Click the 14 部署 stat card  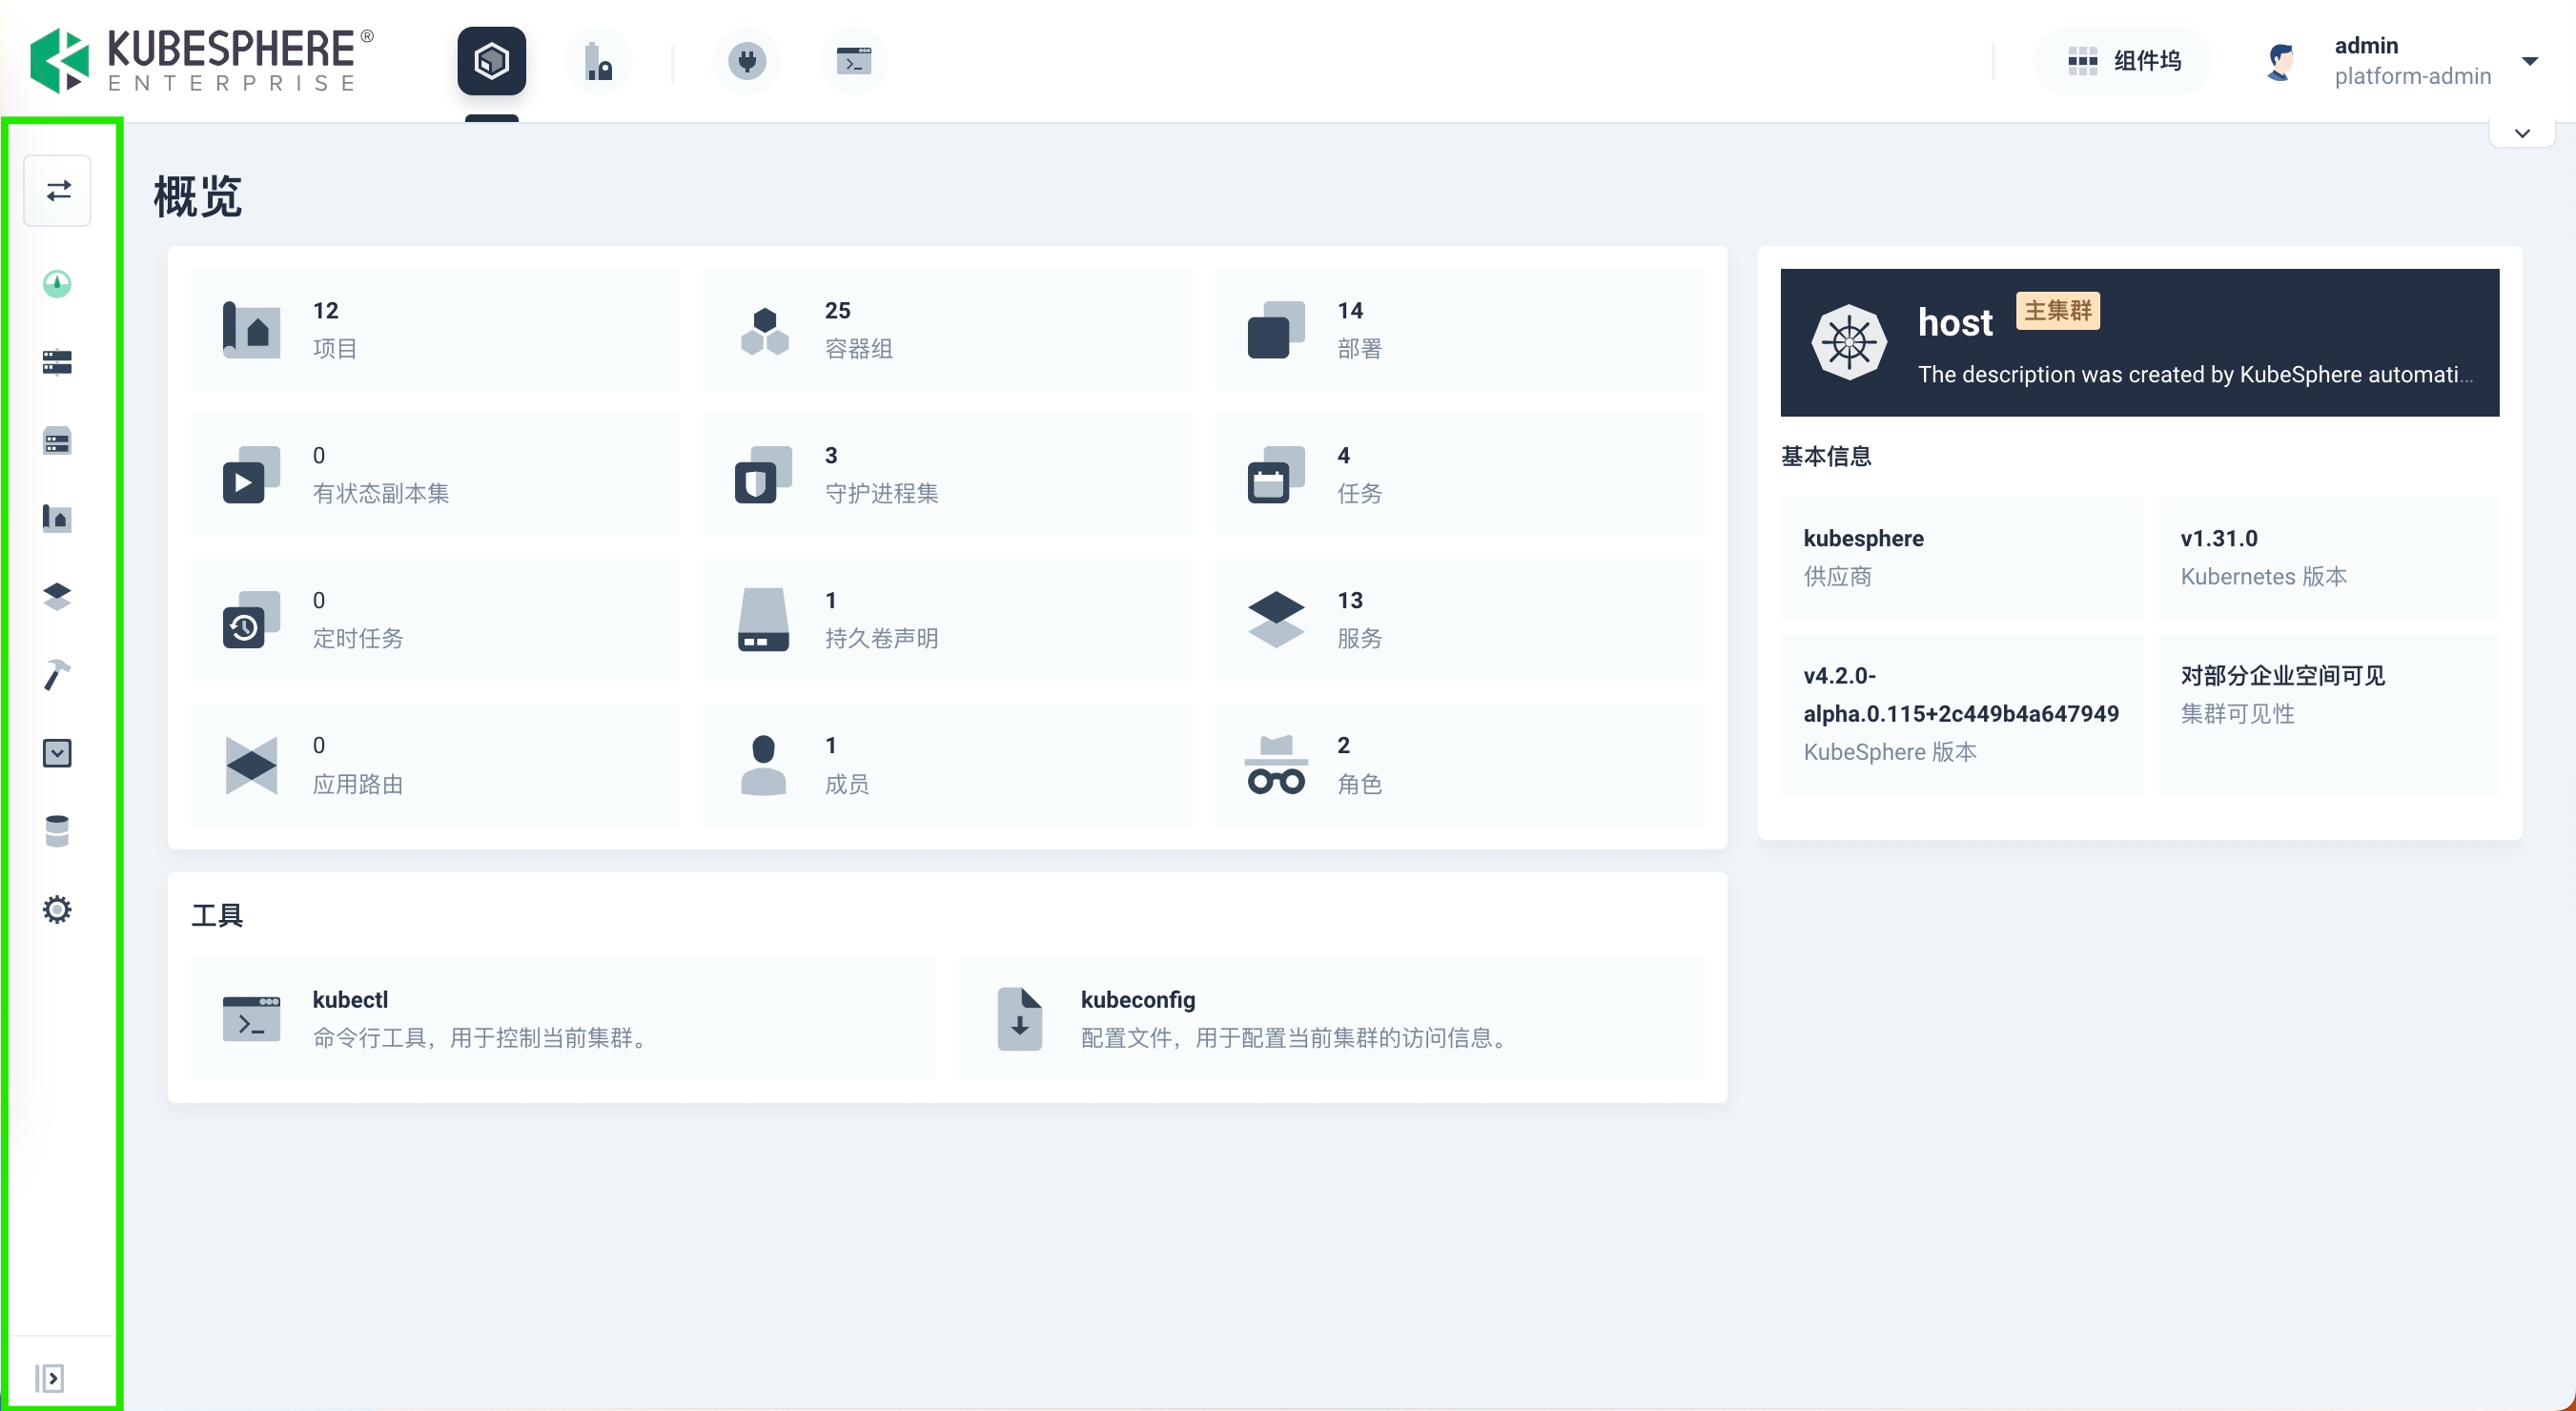click(1459, 329)
